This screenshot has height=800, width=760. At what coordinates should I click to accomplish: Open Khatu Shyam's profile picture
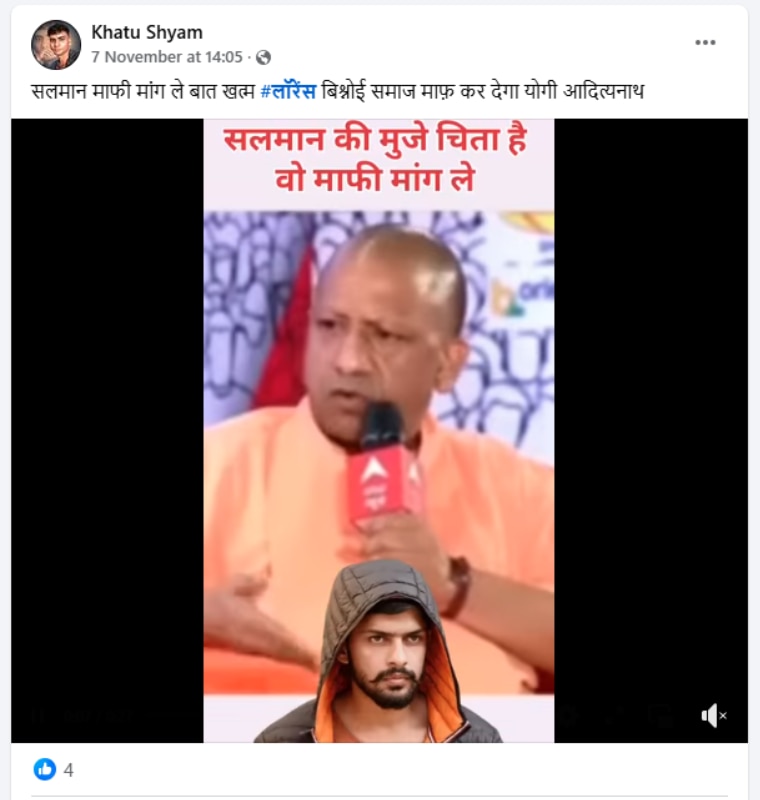[x=56, y=45]
